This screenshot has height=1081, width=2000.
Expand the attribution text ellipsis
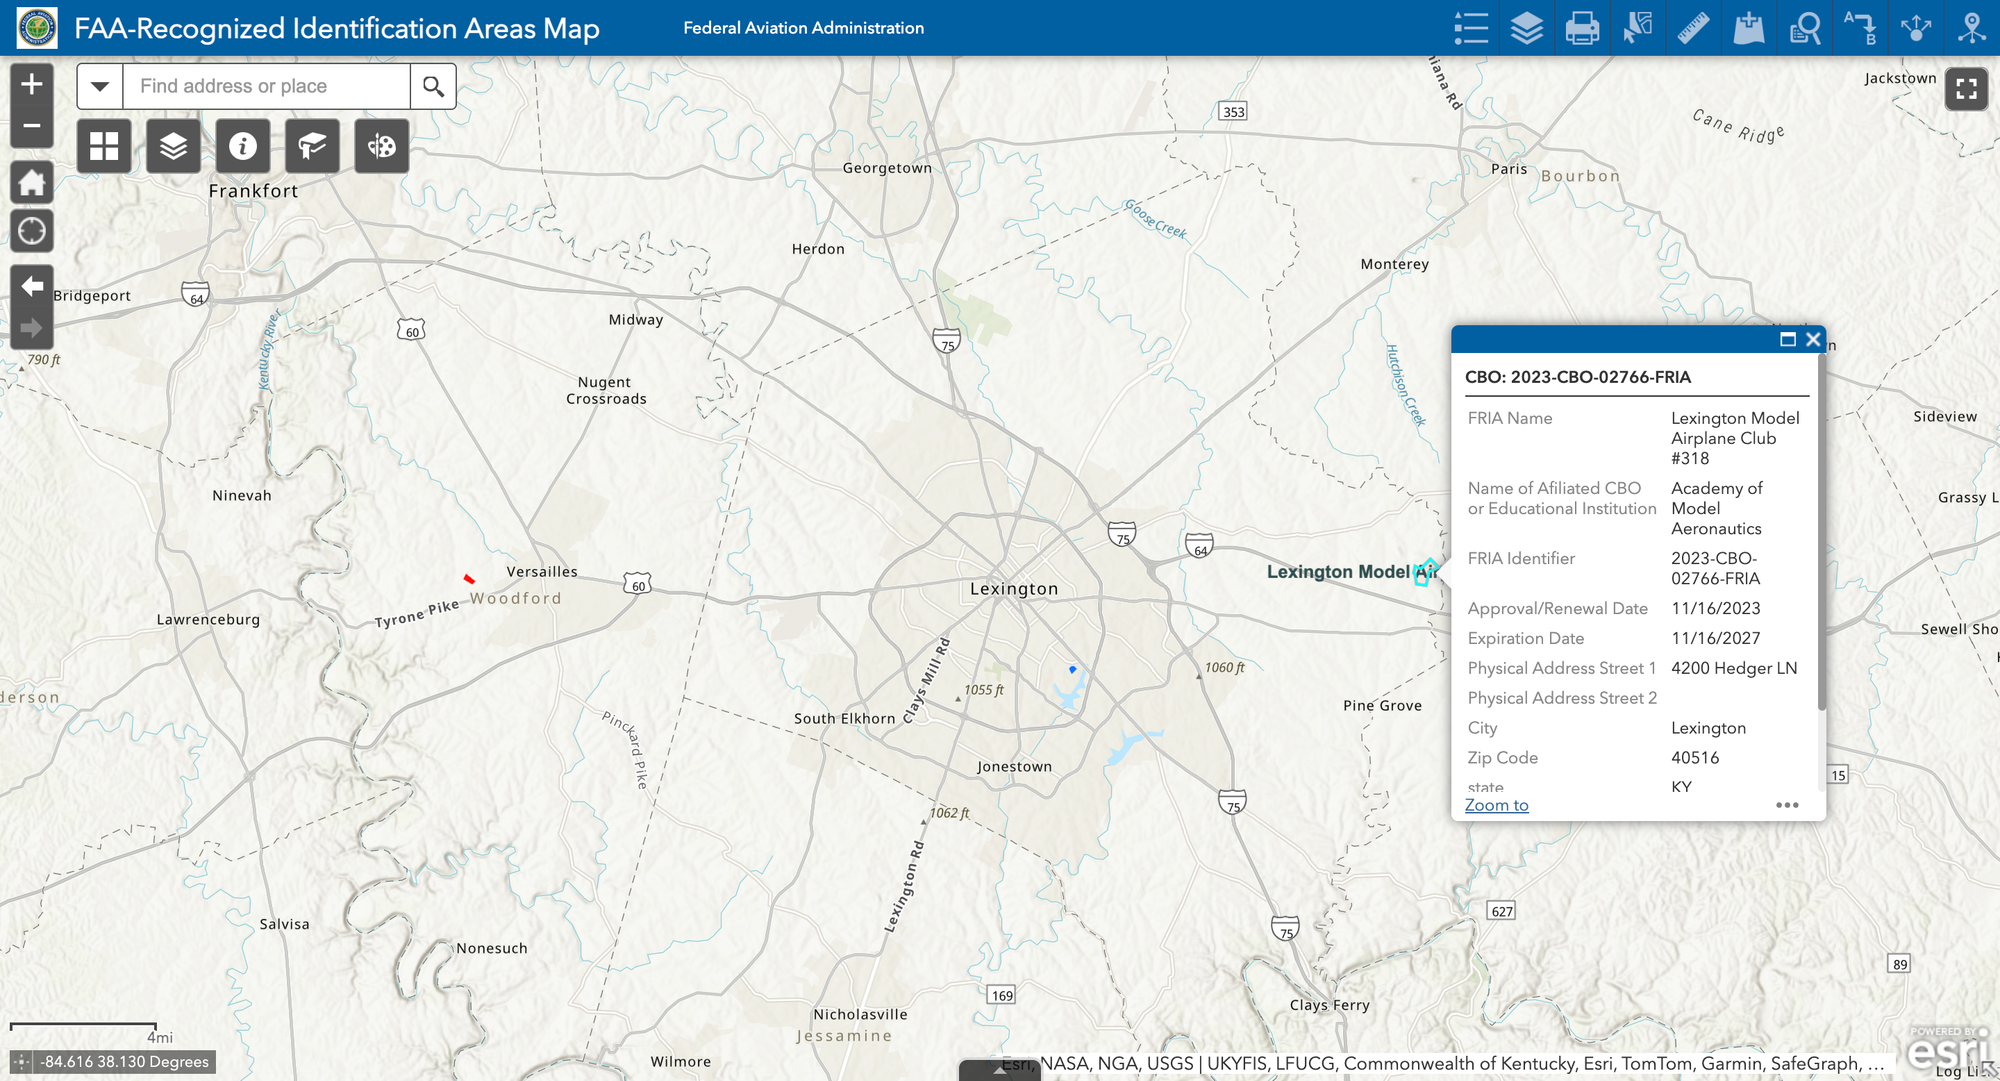pyautogui.click(x=1875, y=1064)
